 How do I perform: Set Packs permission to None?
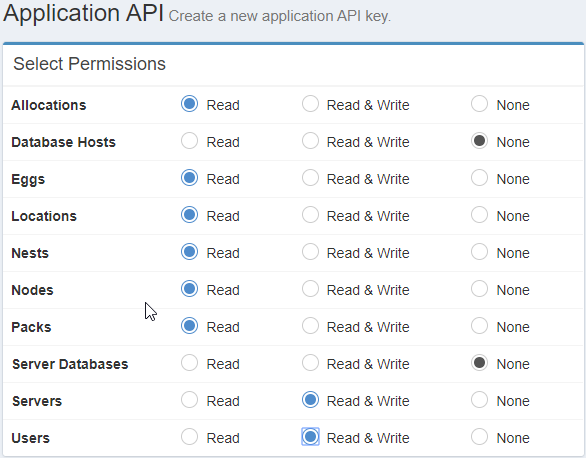tap(479, 326)
